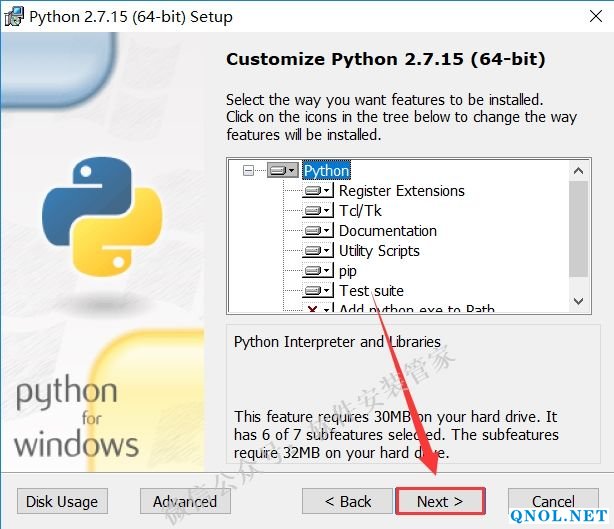Select the Utility Scripts feature label

point(379,251)
